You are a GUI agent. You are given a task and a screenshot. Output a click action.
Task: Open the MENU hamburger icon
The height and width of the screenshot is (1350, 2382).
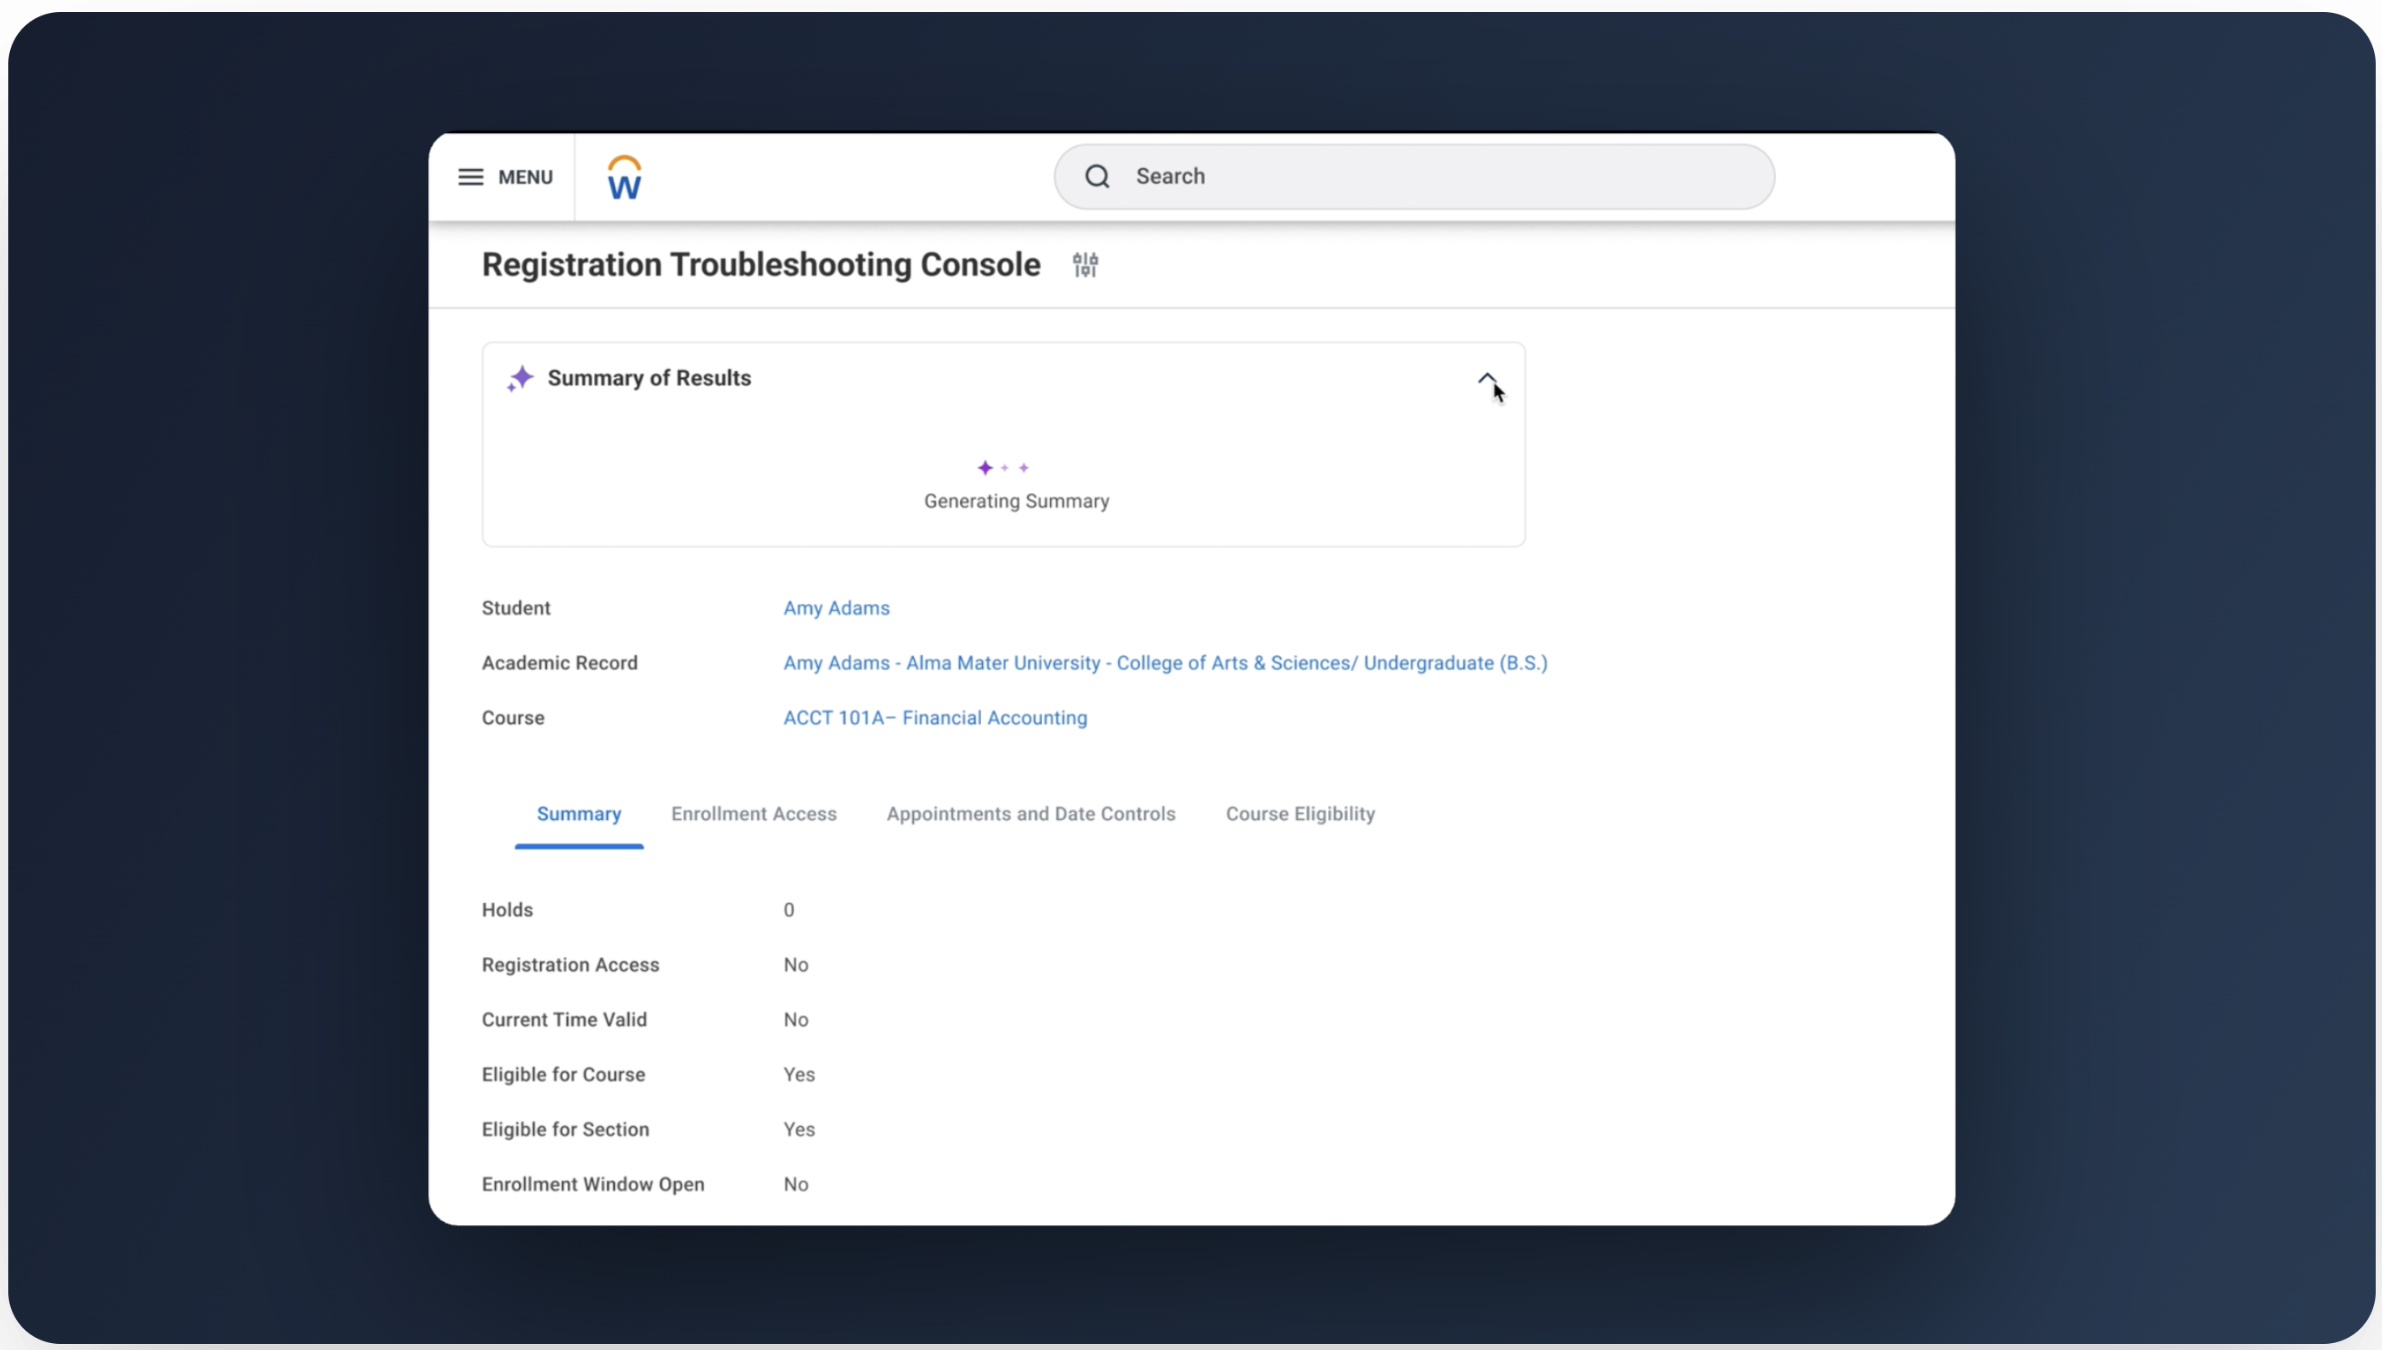pos(469,176)
